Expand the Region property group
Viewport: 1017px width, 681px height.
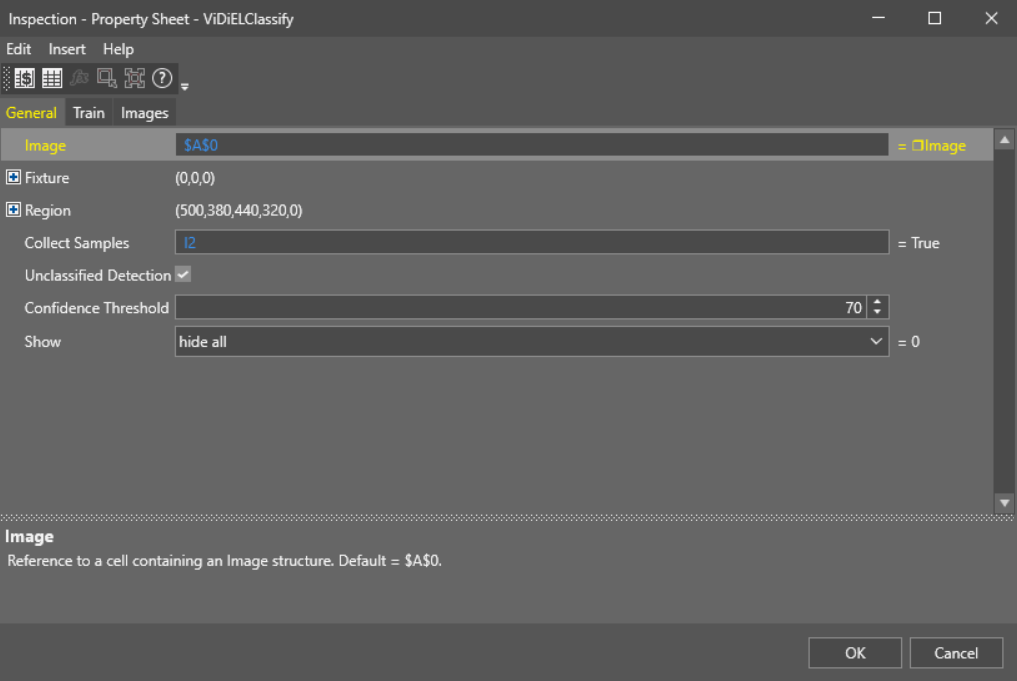[14, 211]
